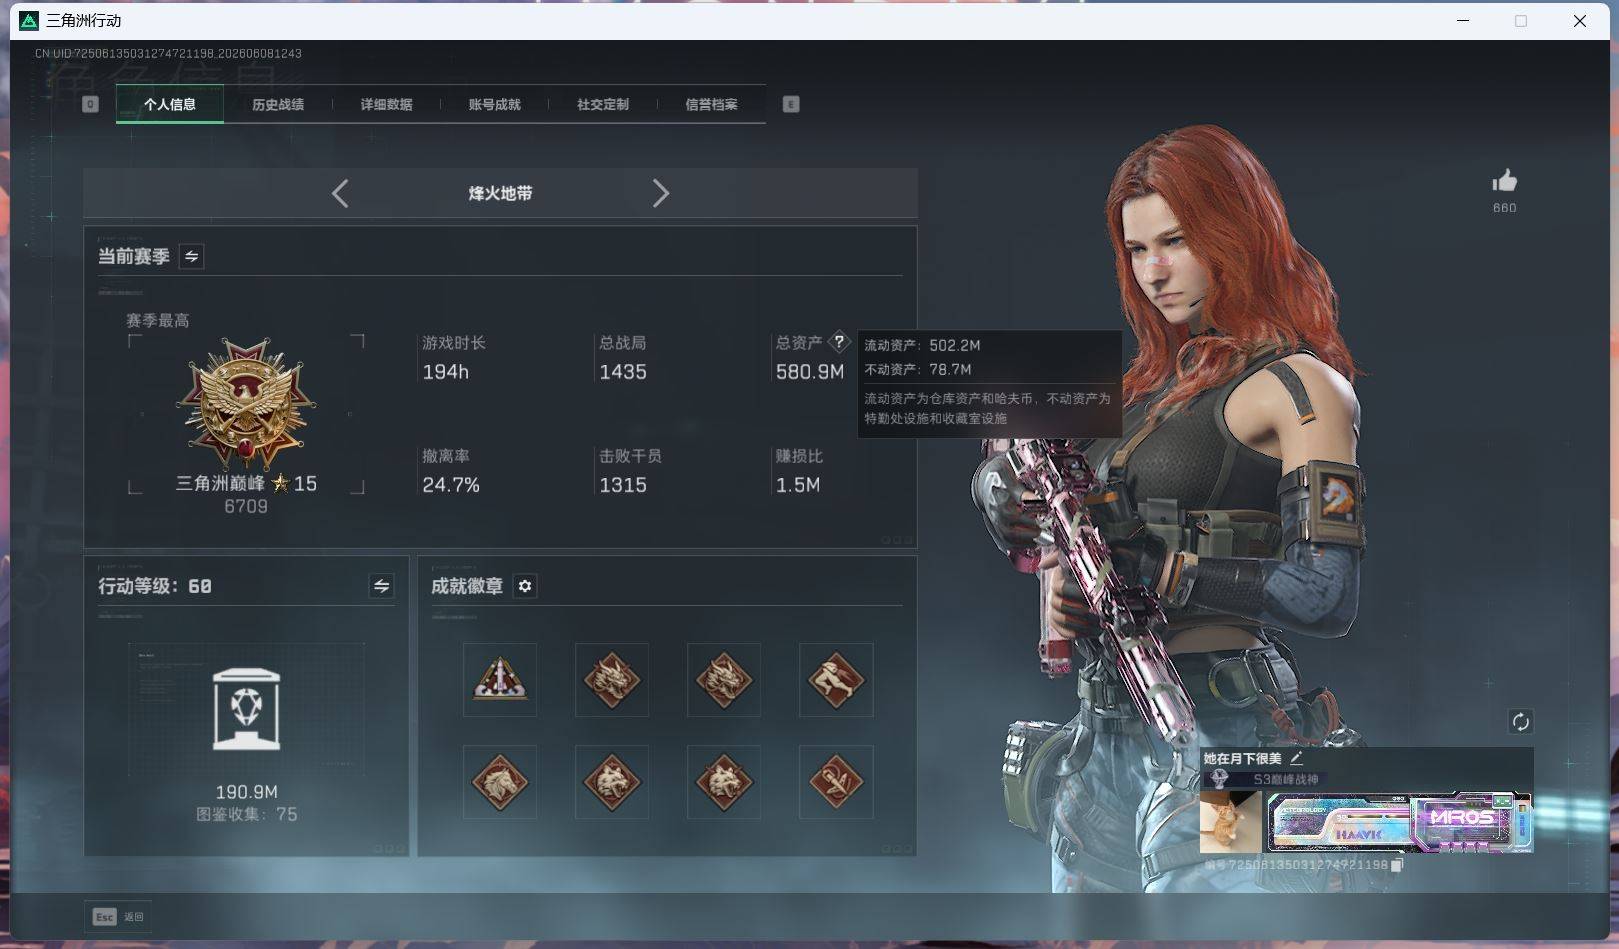The width and height of the screenshot is (1619, 949).
Task: Toggle the 行动等级 switch icon
Action: tap(381, 586)
